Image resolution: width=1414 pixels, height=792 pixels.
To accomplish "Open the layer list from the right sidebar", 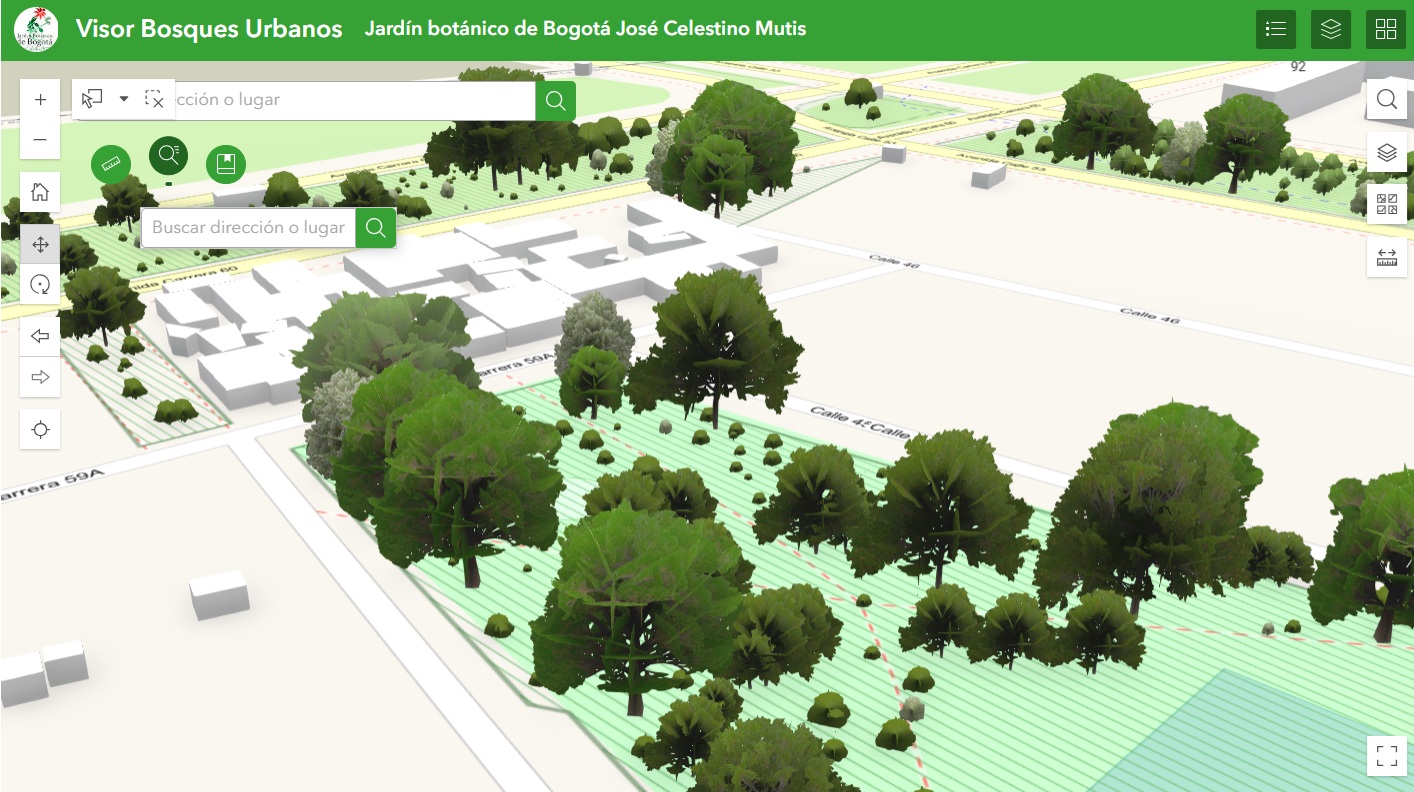I will (x=1387, y=152).
